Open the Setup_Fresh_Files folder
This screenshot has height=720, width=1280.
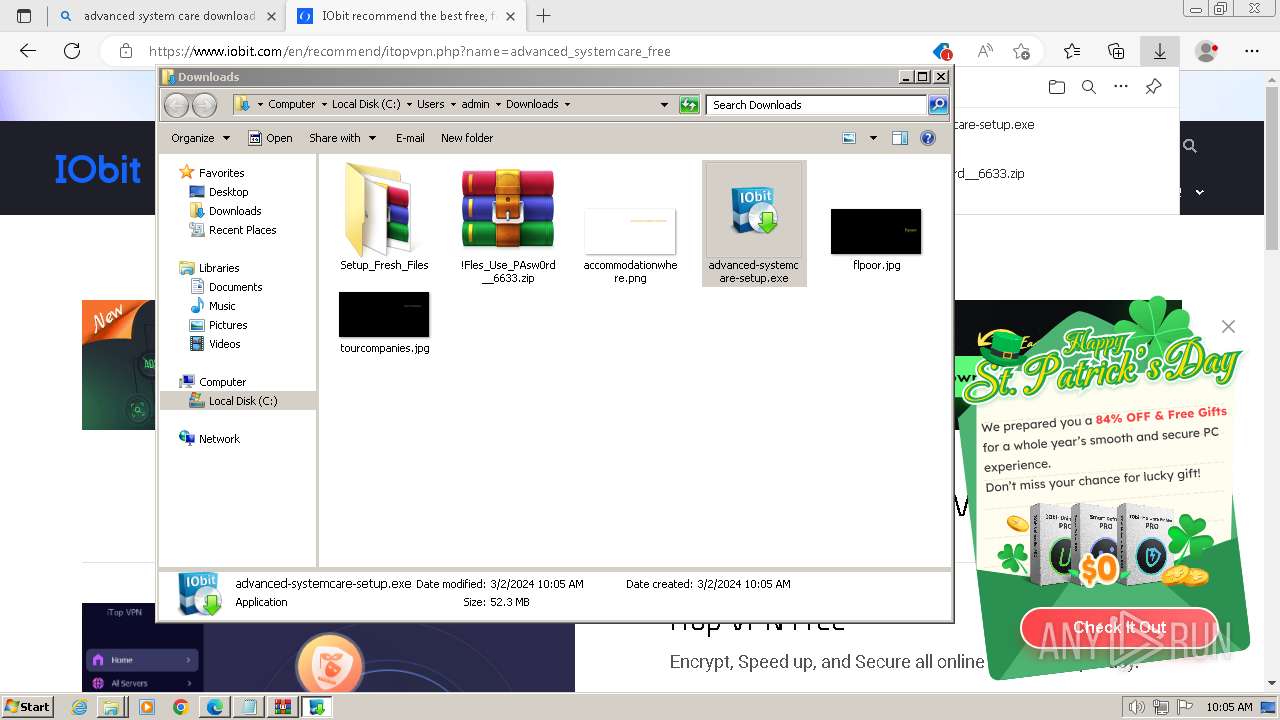[384, 217]
